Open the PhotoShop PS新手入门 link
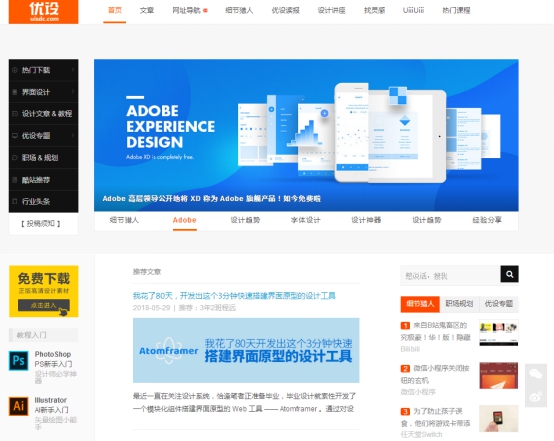Viewport: 554px width, 441px height. pos(53,359)
